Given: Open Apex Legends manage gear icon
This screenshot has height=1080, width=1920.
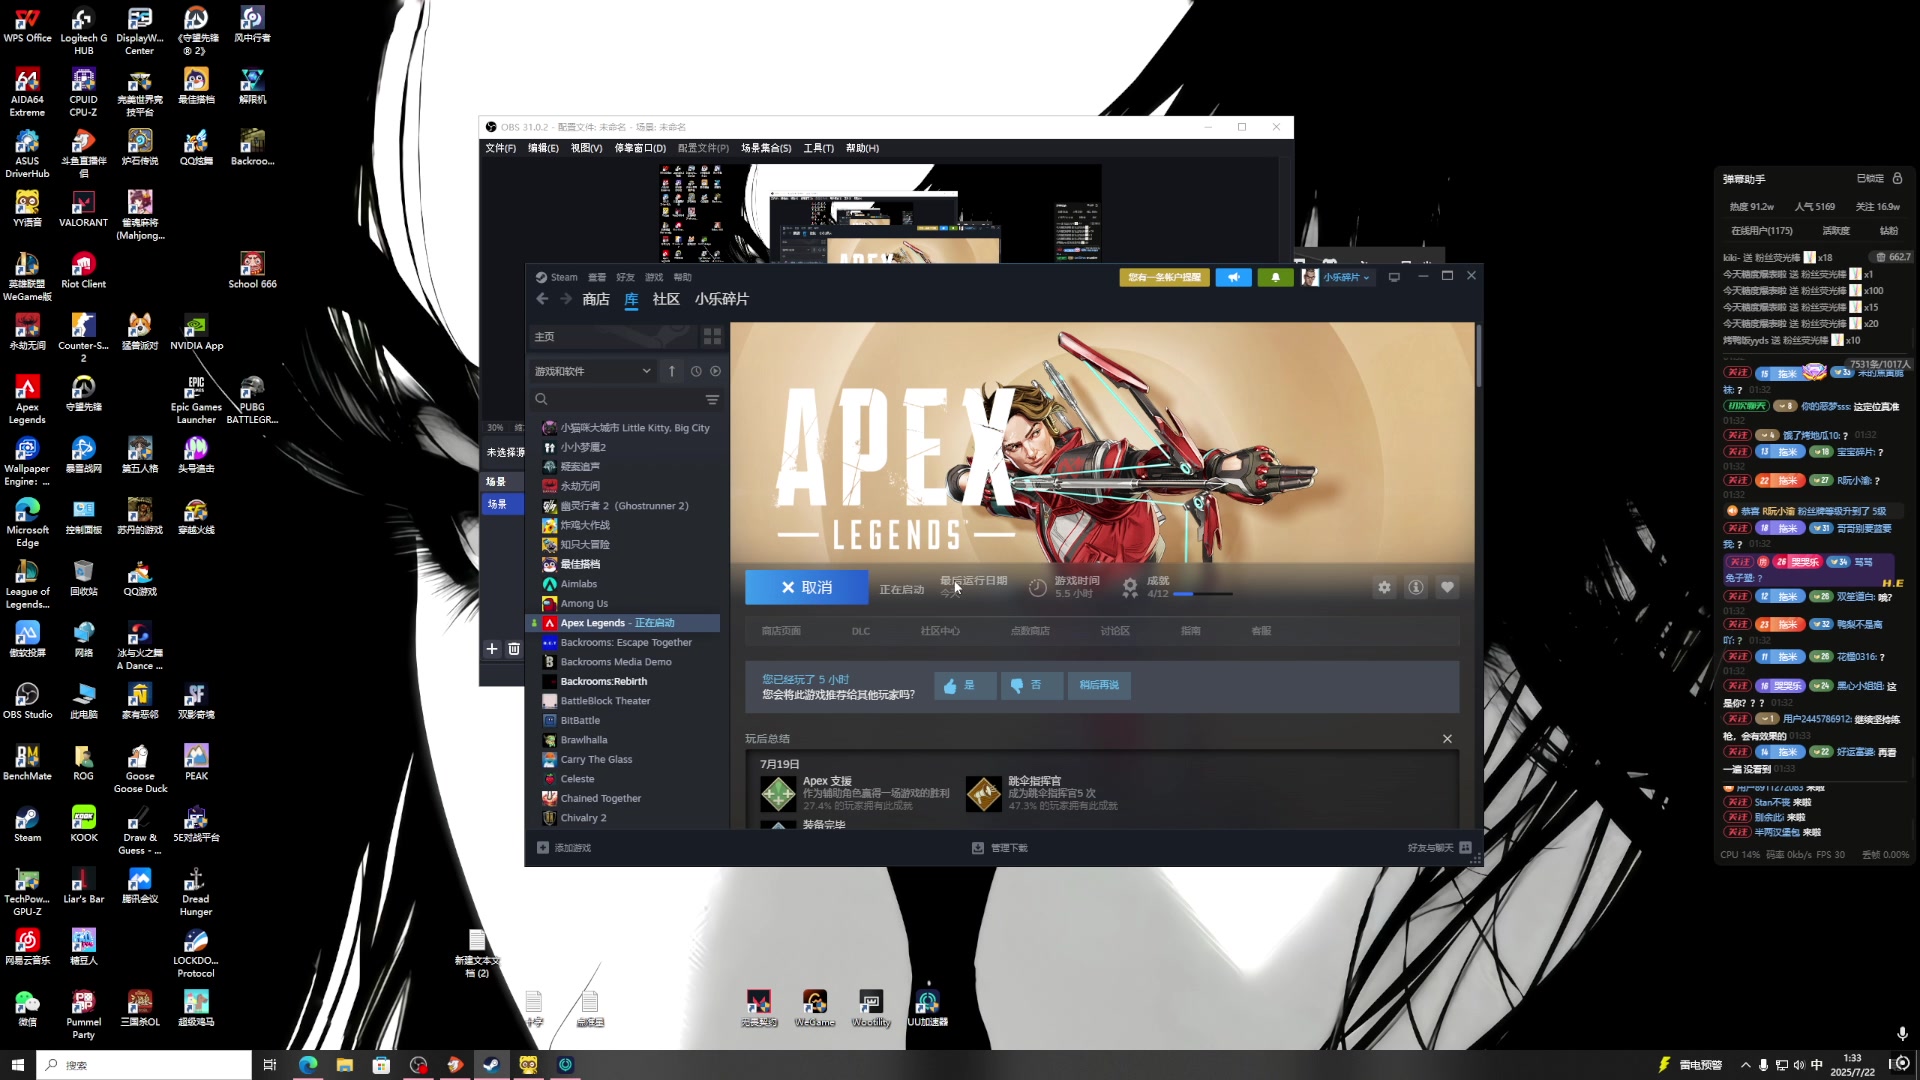Looking at the screenshot, I should 1384,587.
